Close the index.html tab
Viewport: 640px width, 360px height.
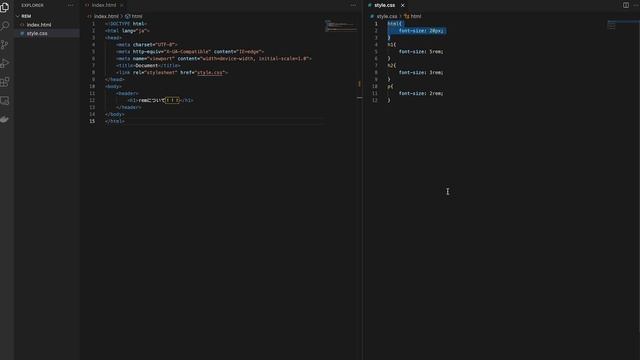click(x=122, y=5)
